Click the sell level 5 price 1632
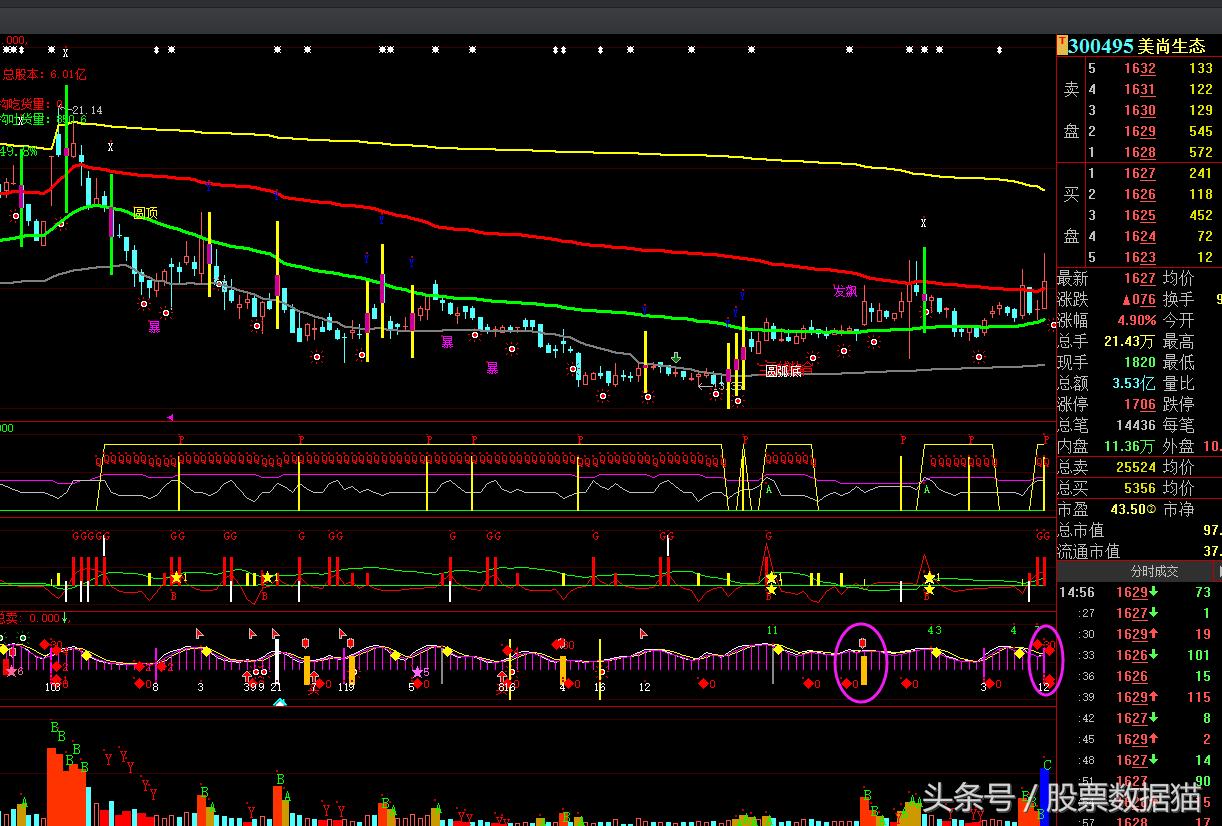This screenshot has width=1222, height=826. point(1139,69)
